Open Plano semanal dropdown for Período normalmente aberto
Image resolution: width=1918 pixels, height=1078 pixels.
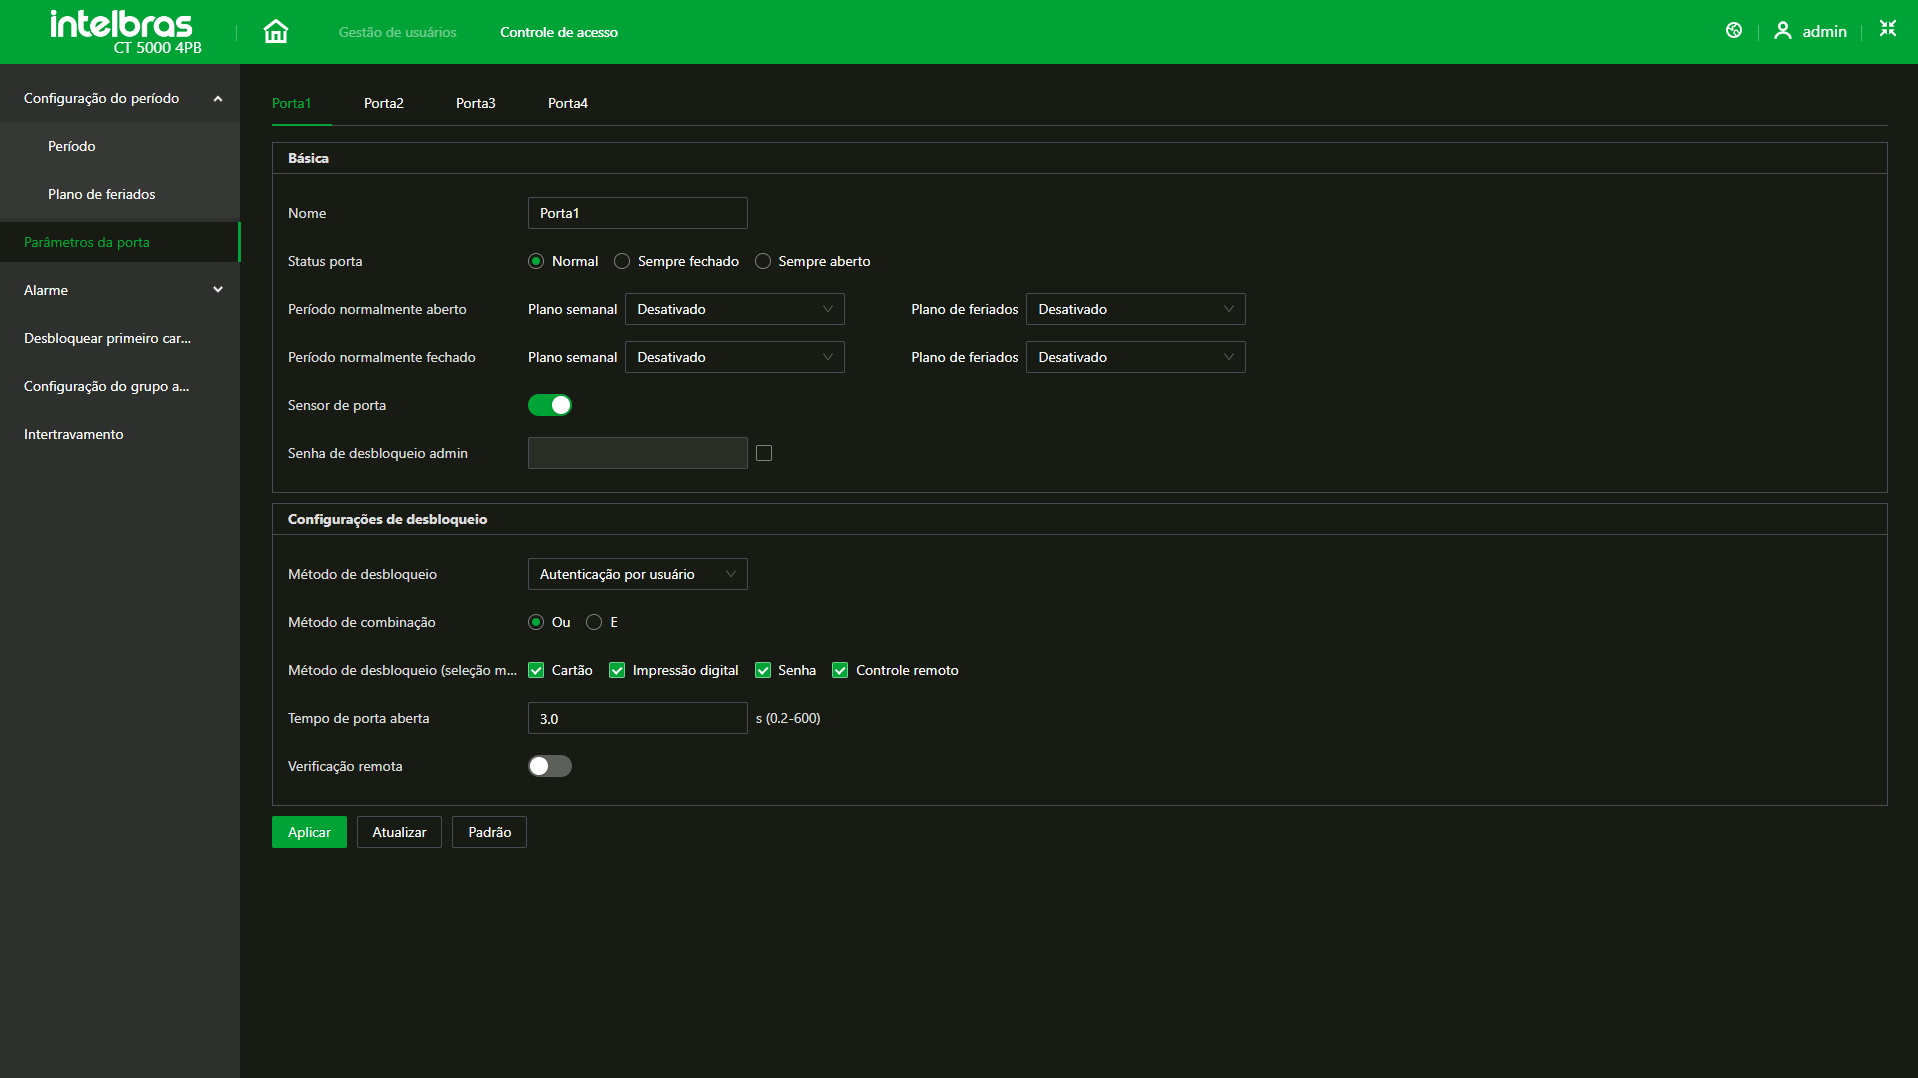pyautogui.click(x=734, y=309)
